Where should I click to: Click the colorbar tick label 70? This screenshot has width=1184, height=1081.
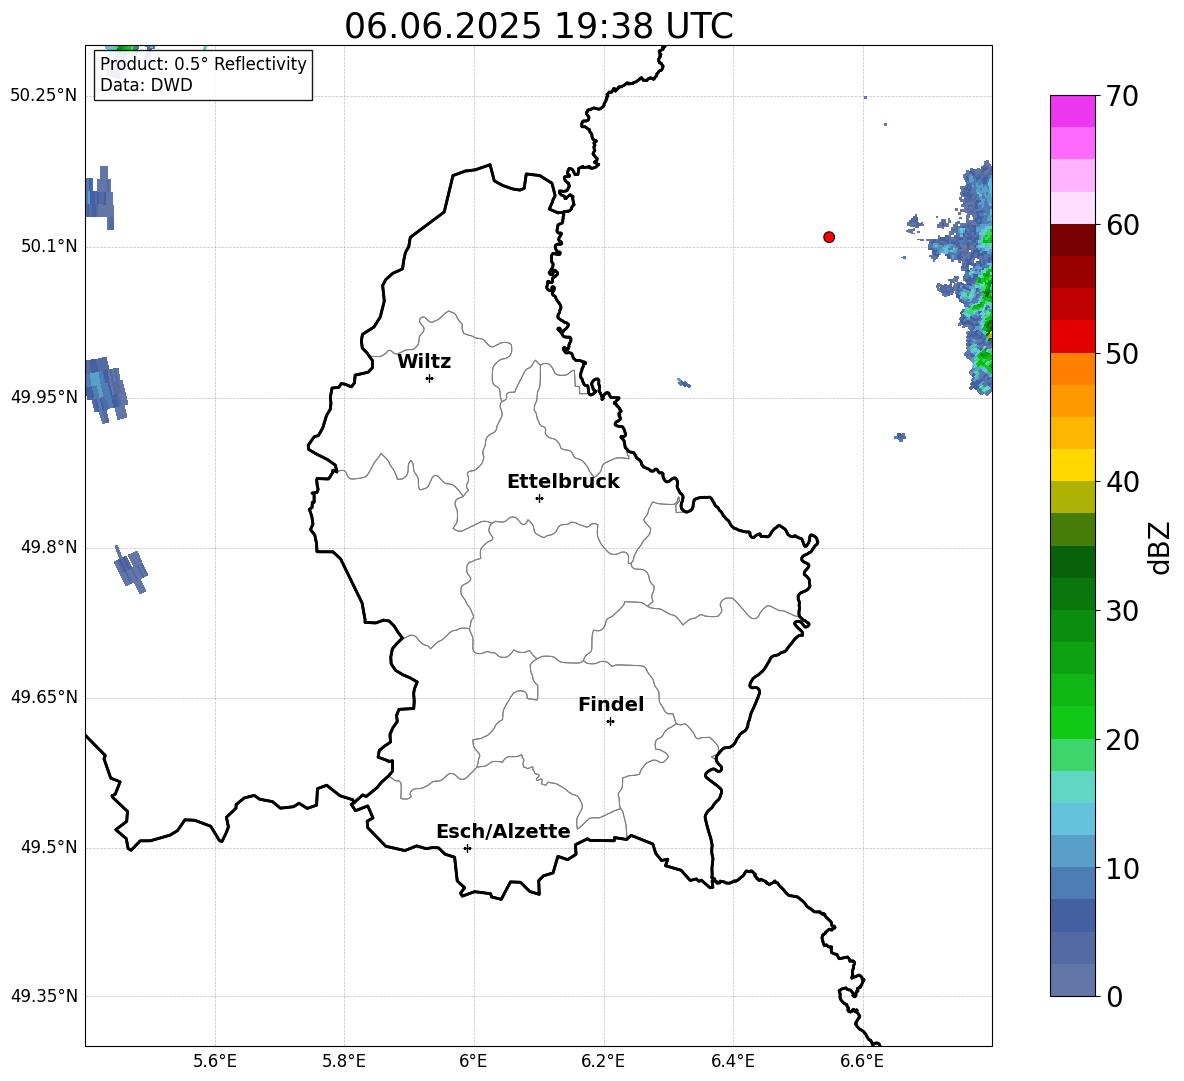(1122, 96)
